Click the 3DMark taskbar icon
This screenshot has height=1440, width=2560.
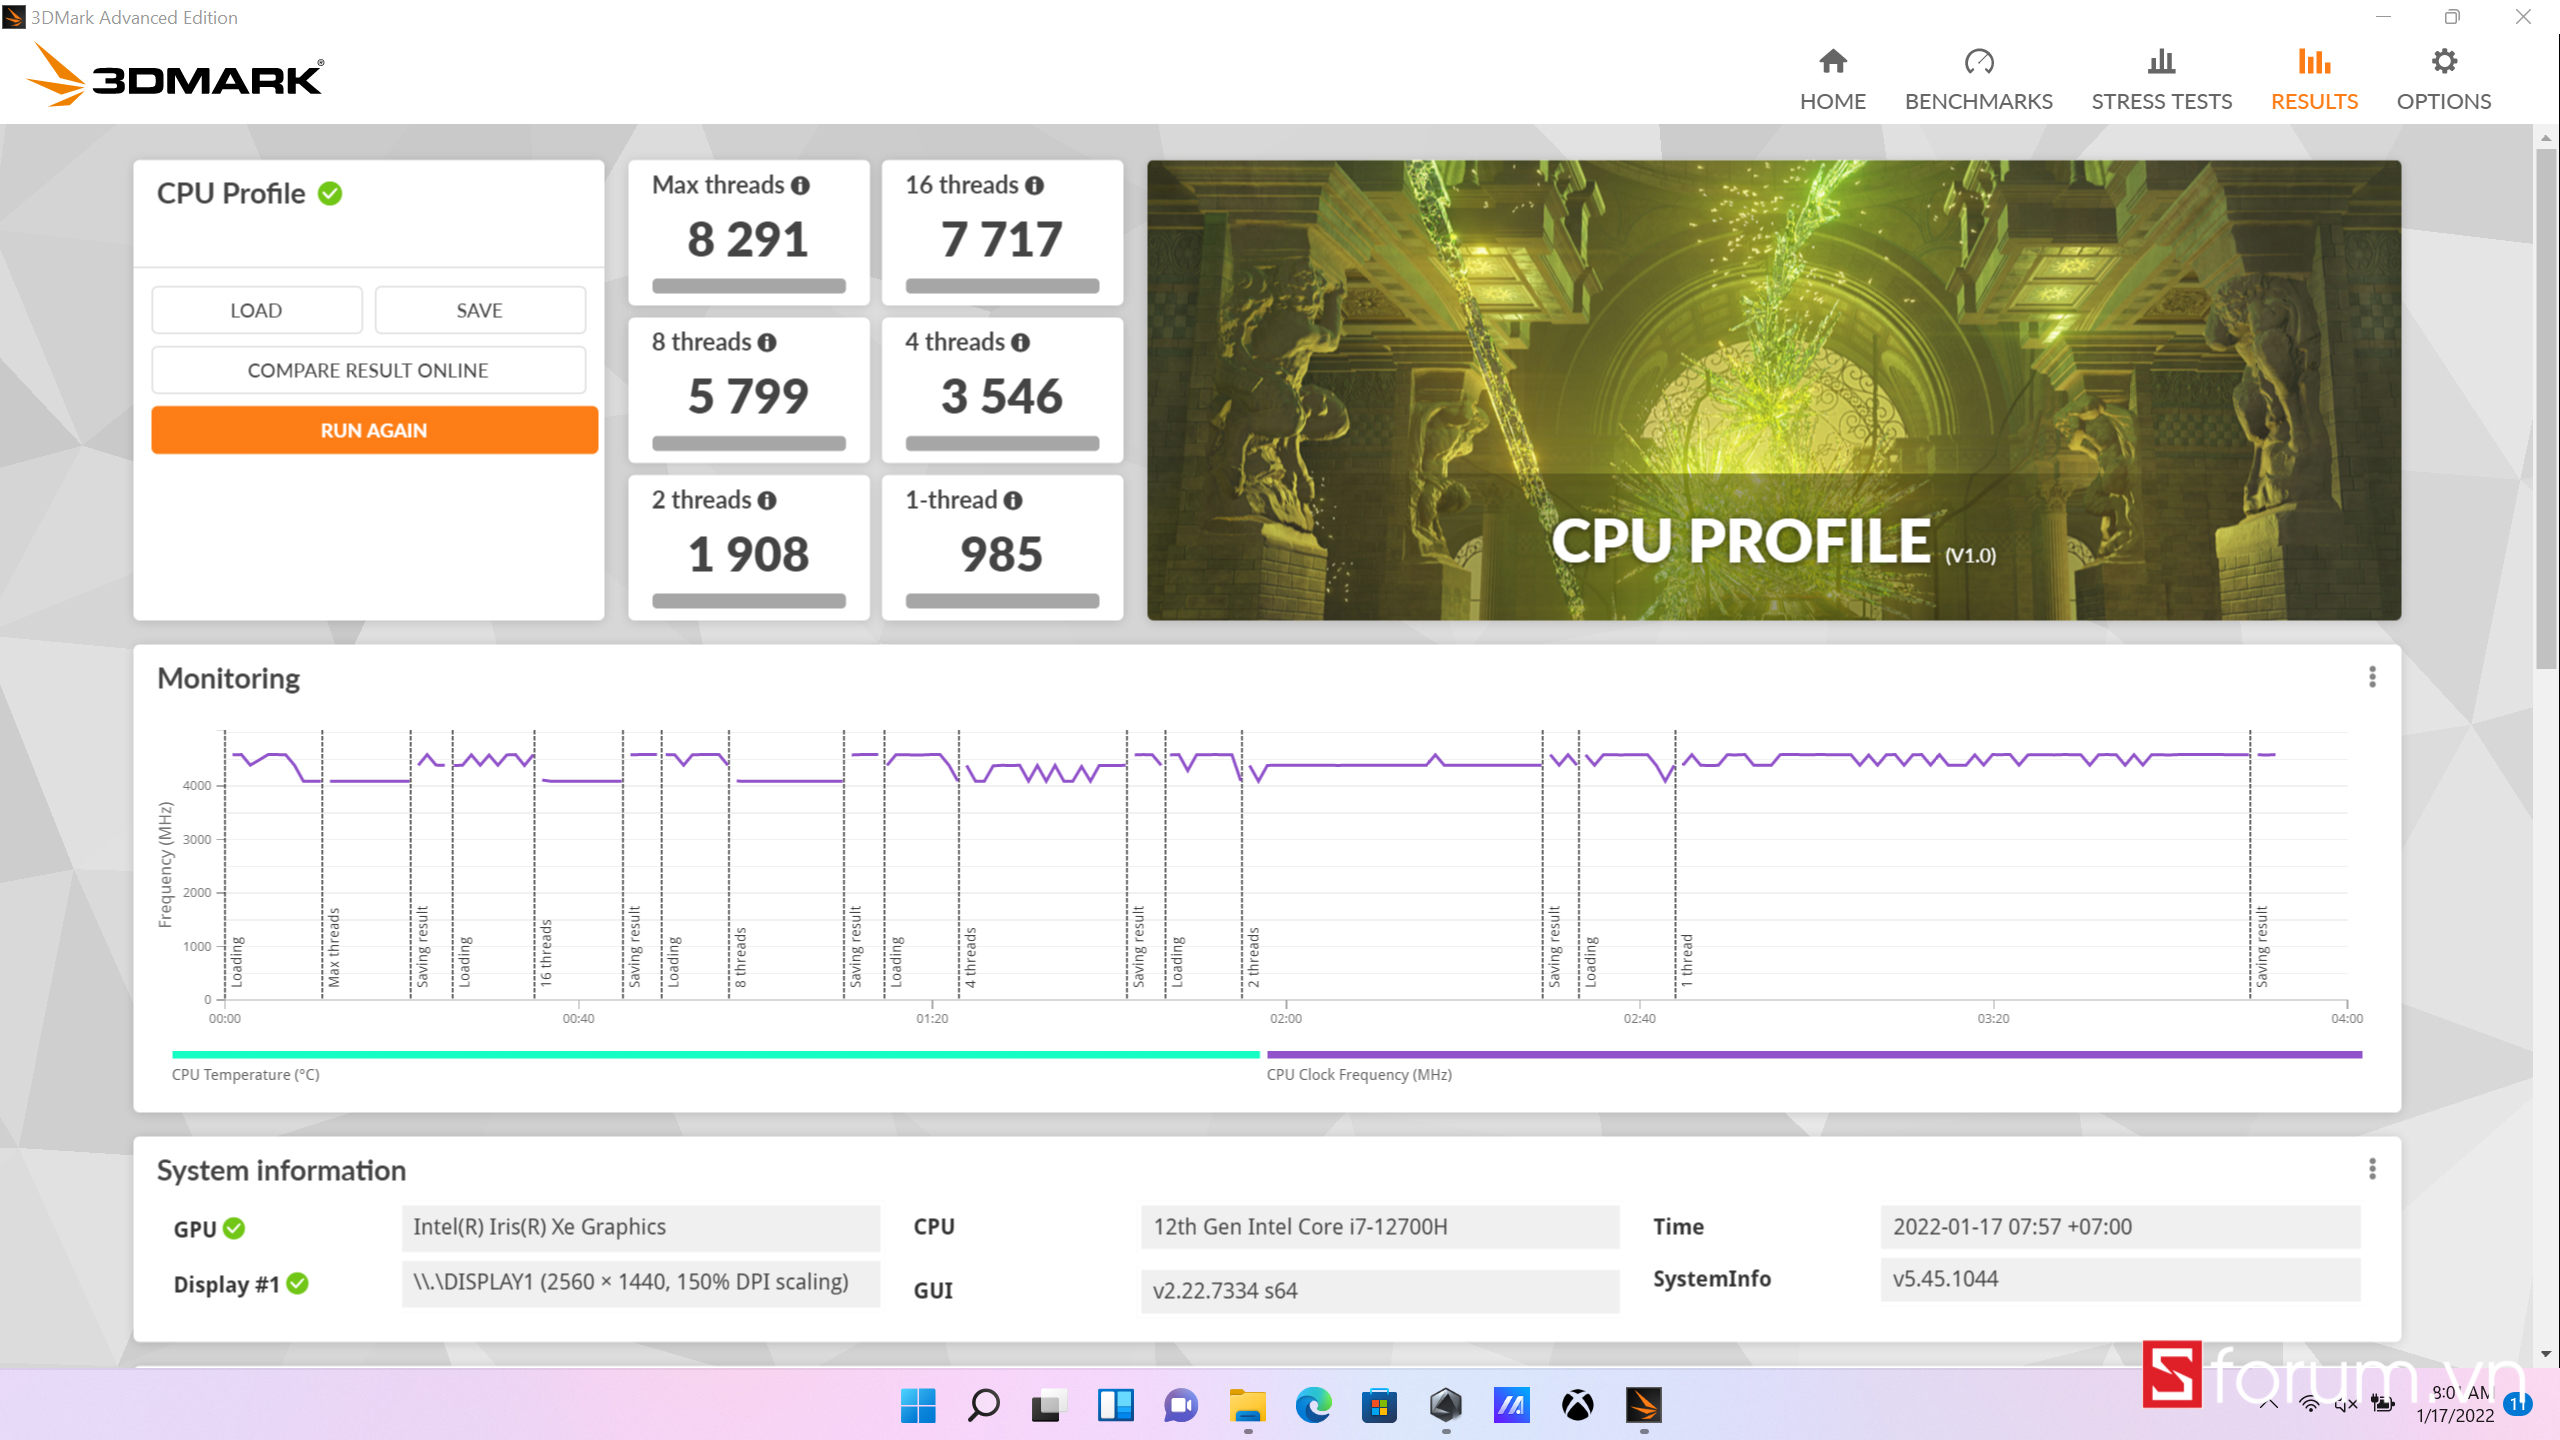point(1644,1405)
